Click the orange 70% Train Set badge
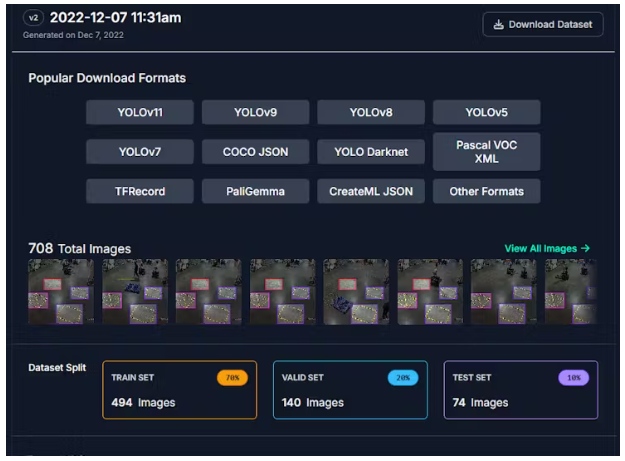 pyautogui.click(x=232, y=378)
